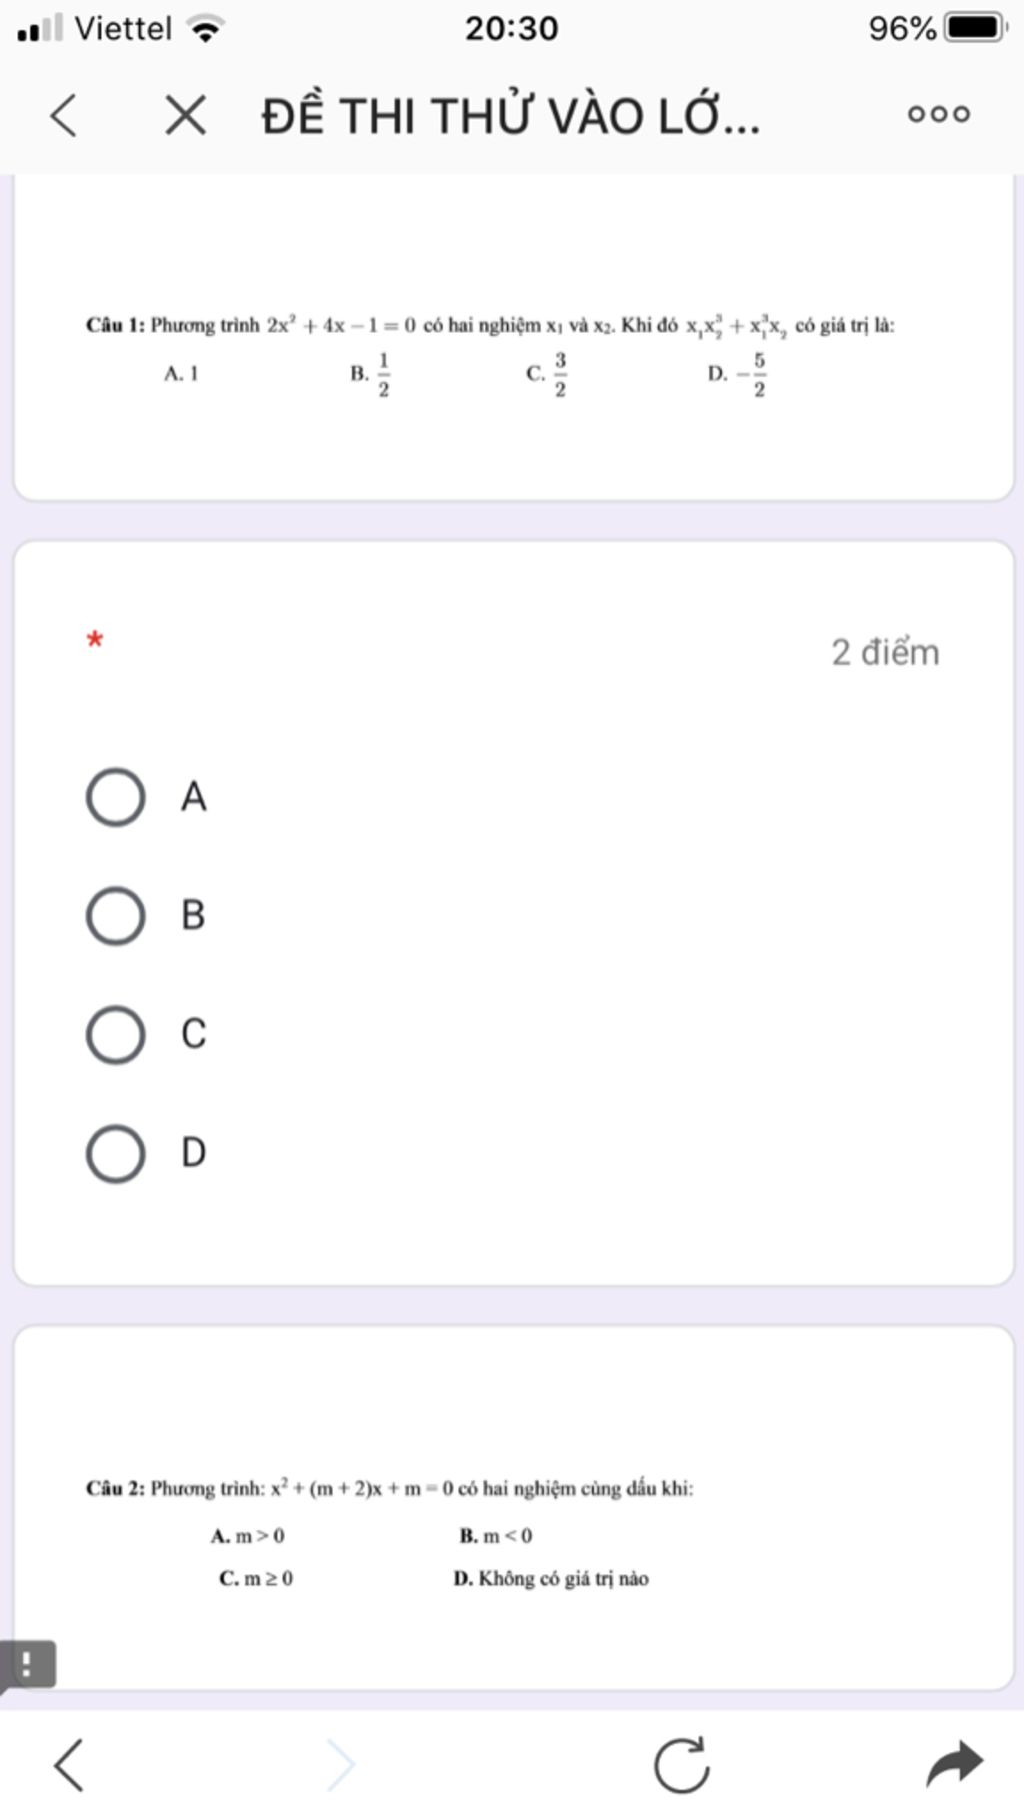This screenshot has height=1820, width=1024.
Task: Tap the forward arrow in bottom bar
Action: click(341, 1764)
